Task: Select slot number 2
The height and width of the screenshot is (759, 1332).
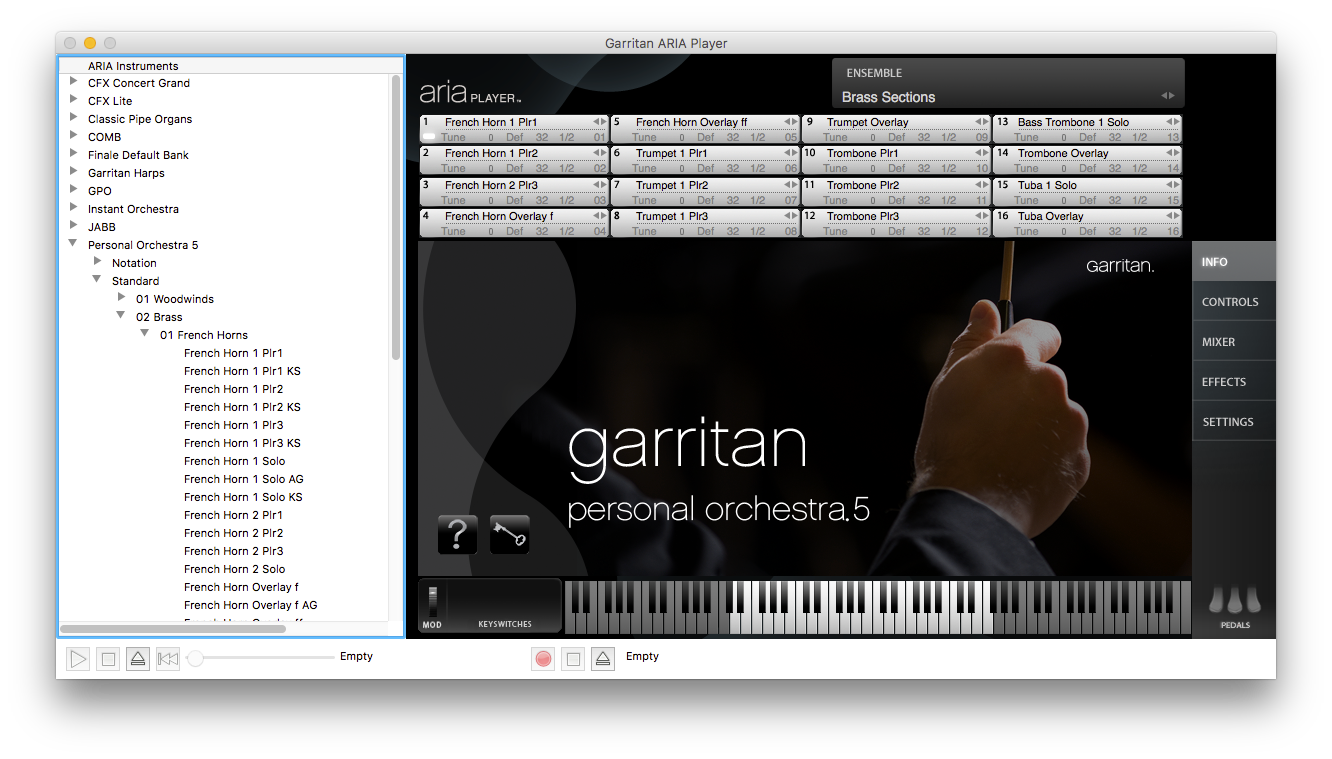Action: [426, 153]
